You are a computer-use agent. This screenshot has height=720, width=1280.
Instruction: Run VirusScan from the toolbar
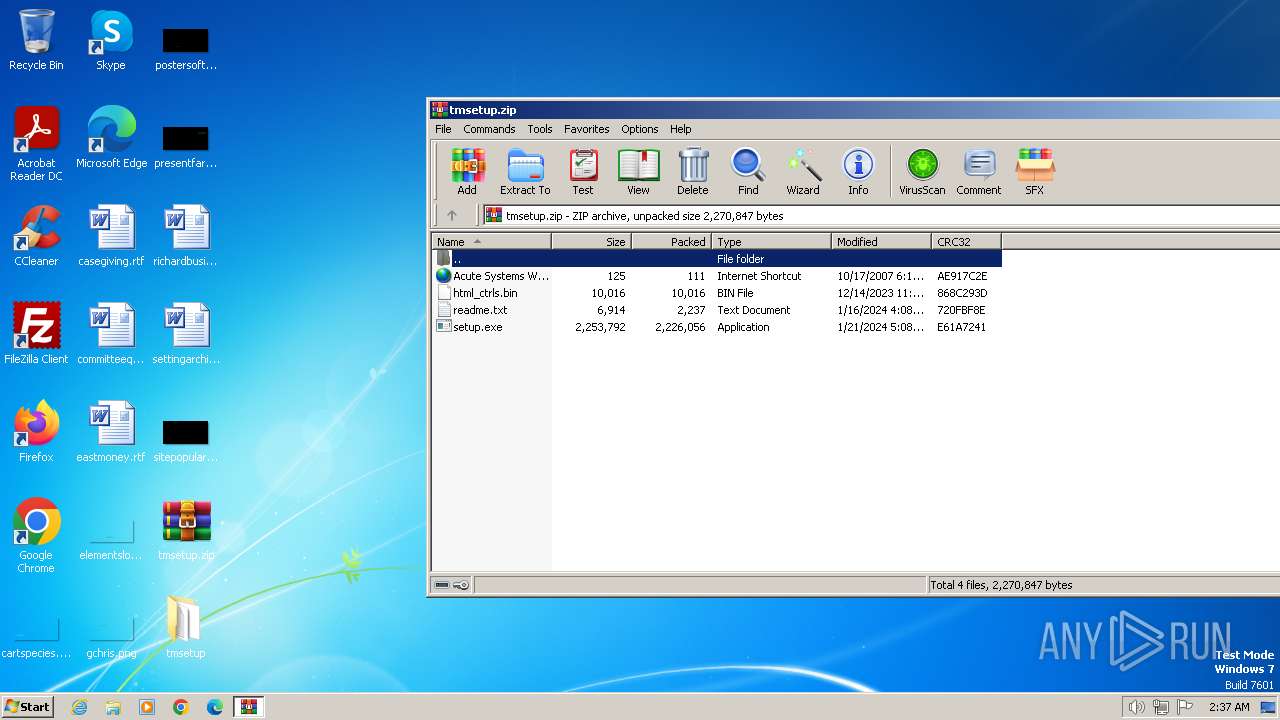(922, 172)
